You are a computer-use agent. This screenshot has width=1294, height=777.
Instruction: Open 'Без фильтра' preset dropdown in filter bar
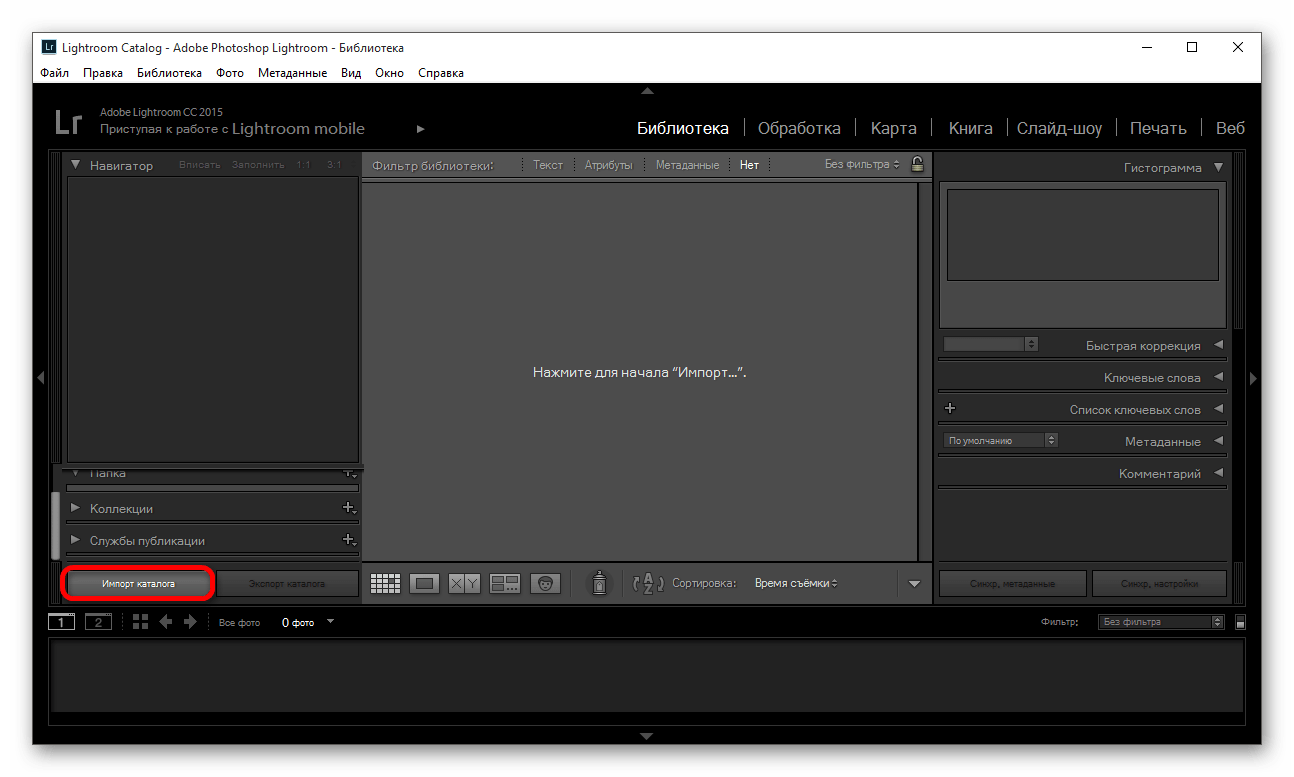coord(862,164)
